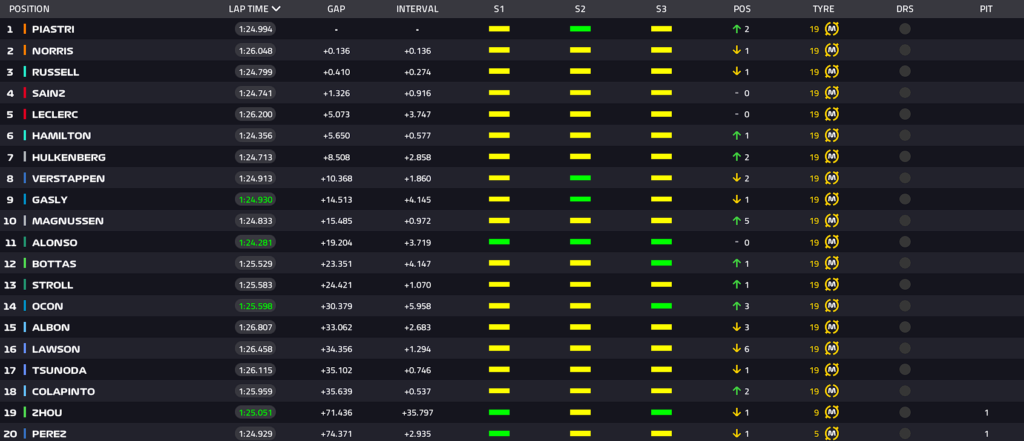
Task: Toggle the DRS indicator for Norris
Action: pyautogui.click(x=905, y=50)
